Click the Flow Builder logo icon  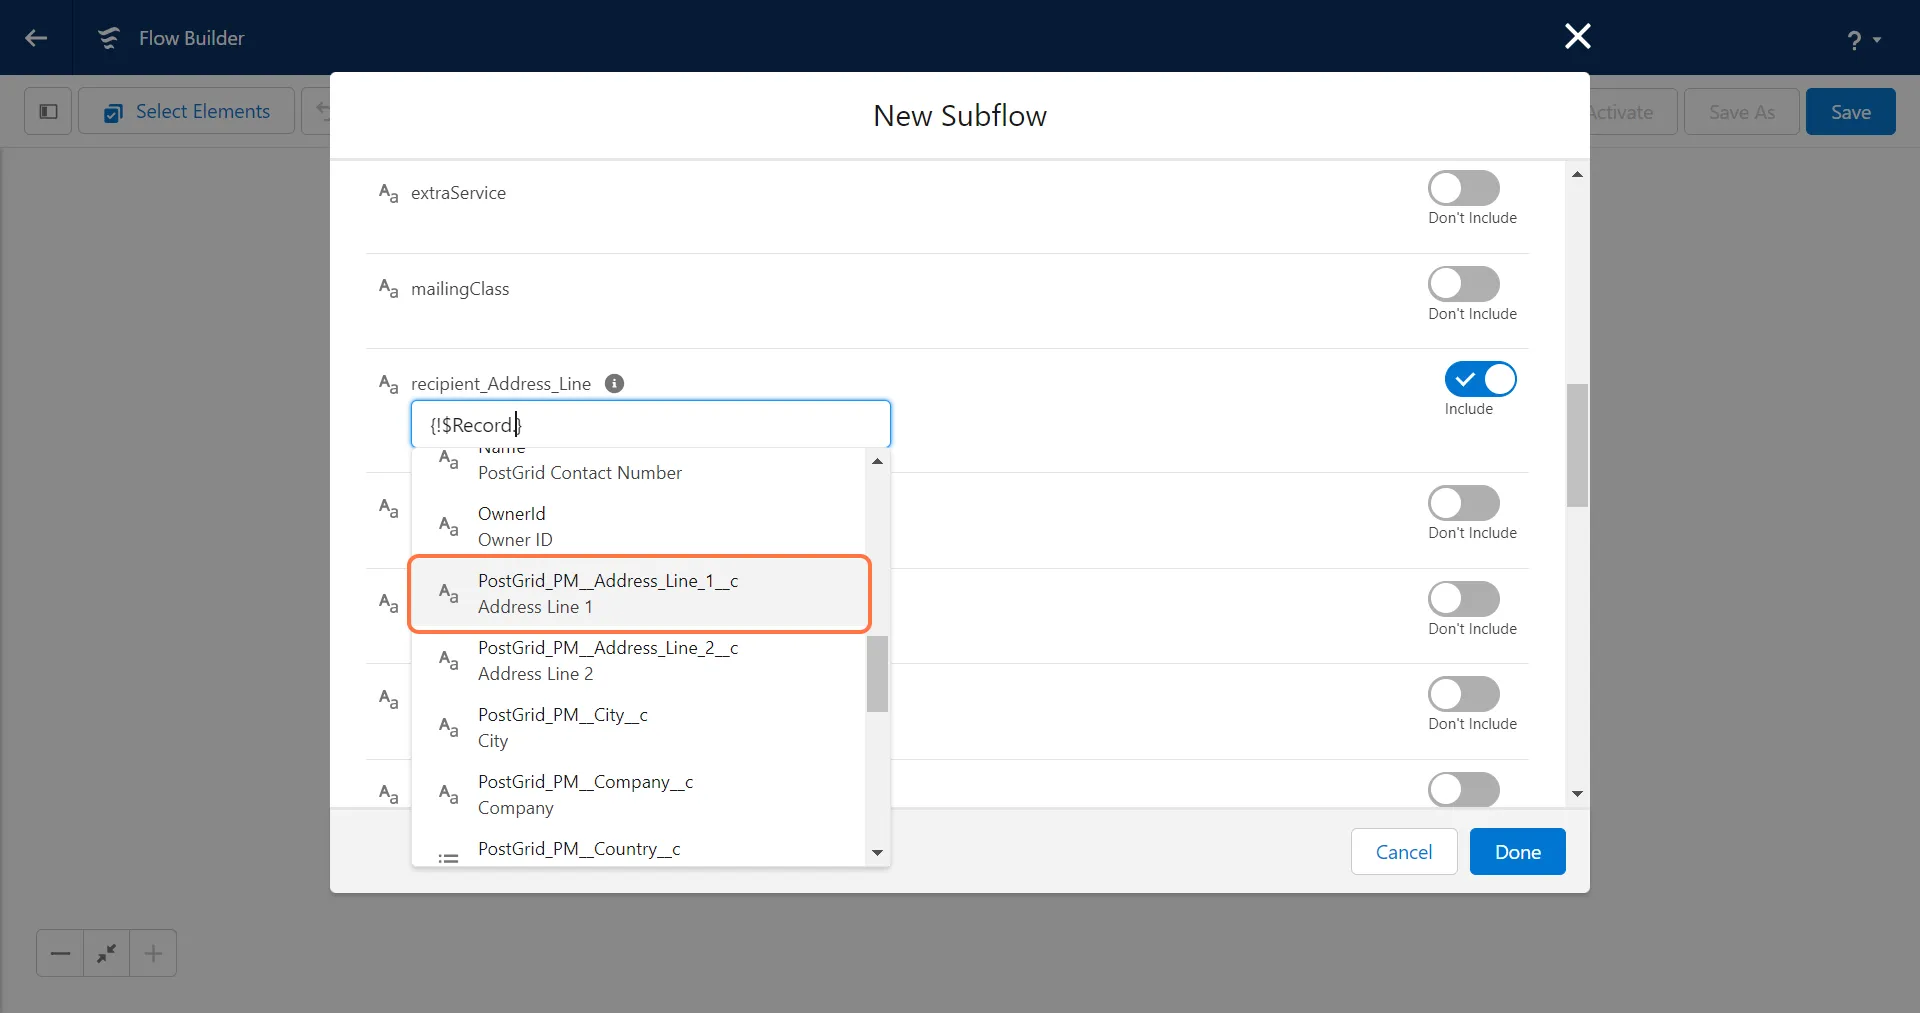tap(108, 38)
